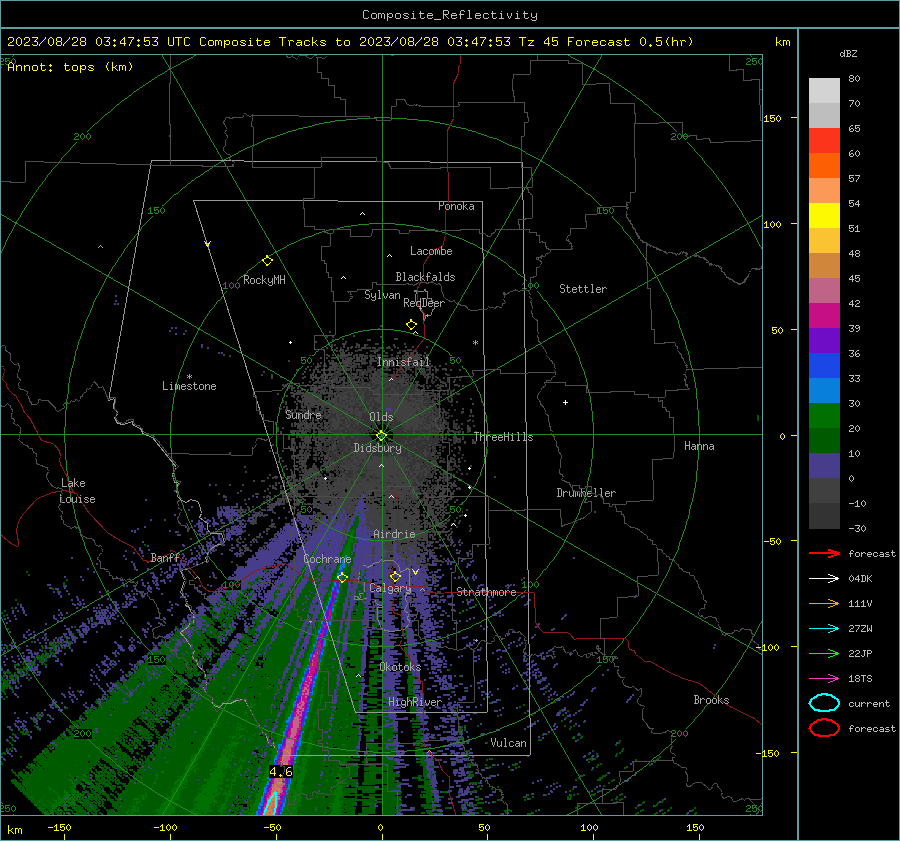
Task: Click the Sylvan label on the map
Action: 382,295
